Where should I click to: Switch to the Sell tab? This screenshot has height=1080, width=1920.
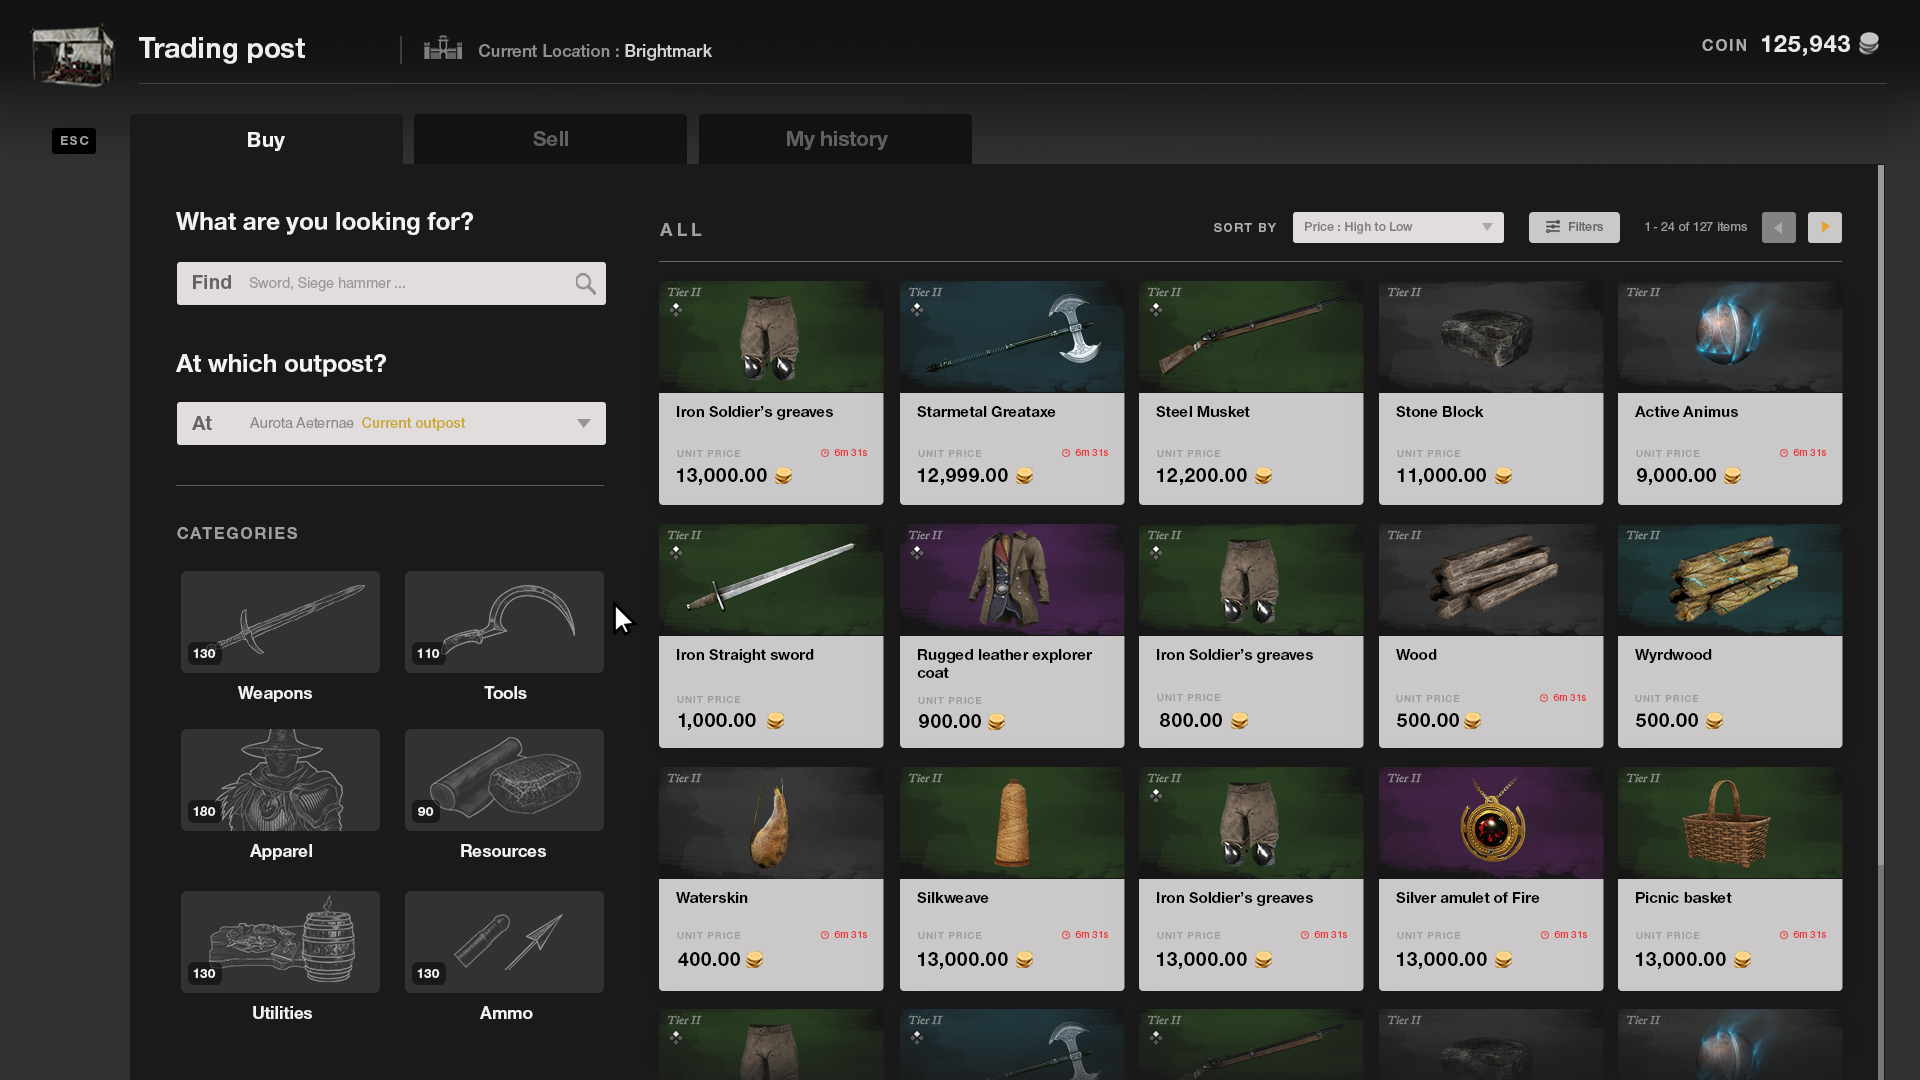click(x=550, y=139)
